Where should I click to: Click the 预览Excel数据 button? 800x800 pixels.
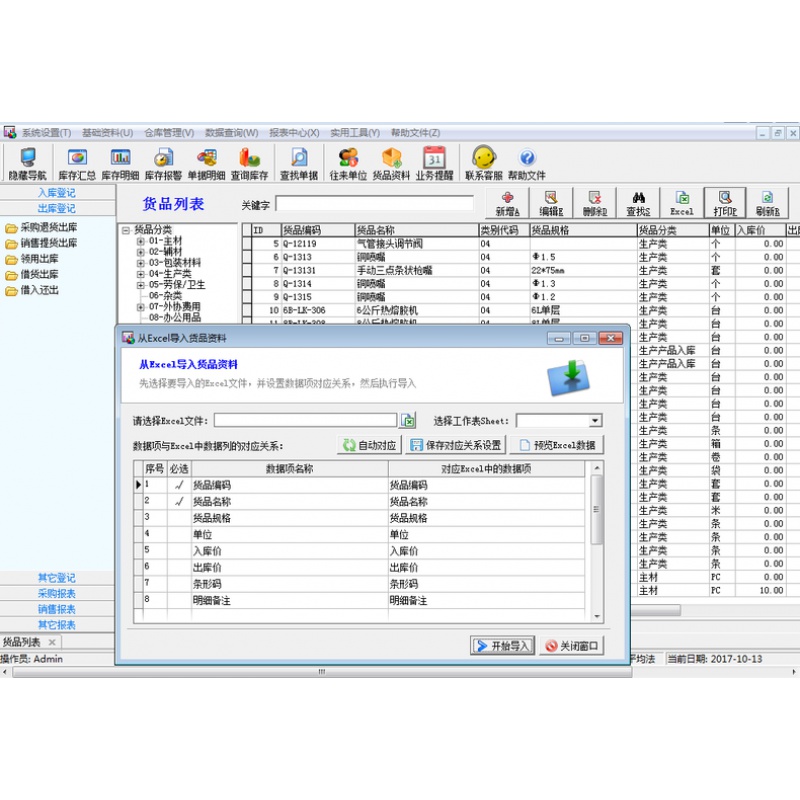(x=557, y=445)
